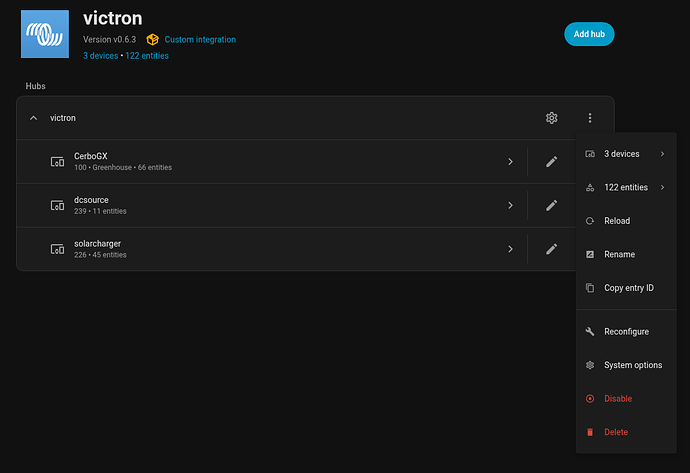Screen dimensions: 690x473
Task: Choose Disable from the menu
Action: pyautogui.click(x=626, y=399)
